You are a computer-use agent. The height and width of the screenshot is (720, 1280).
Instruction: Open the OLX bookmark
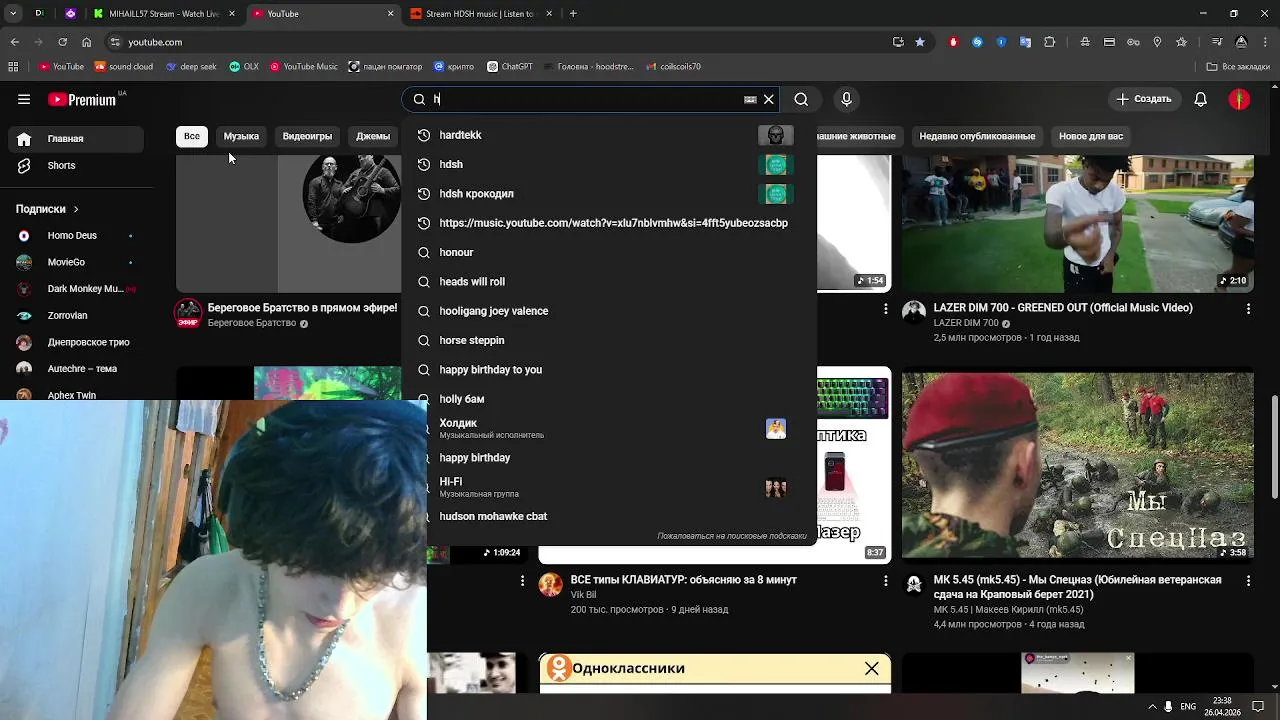[243, 67]
